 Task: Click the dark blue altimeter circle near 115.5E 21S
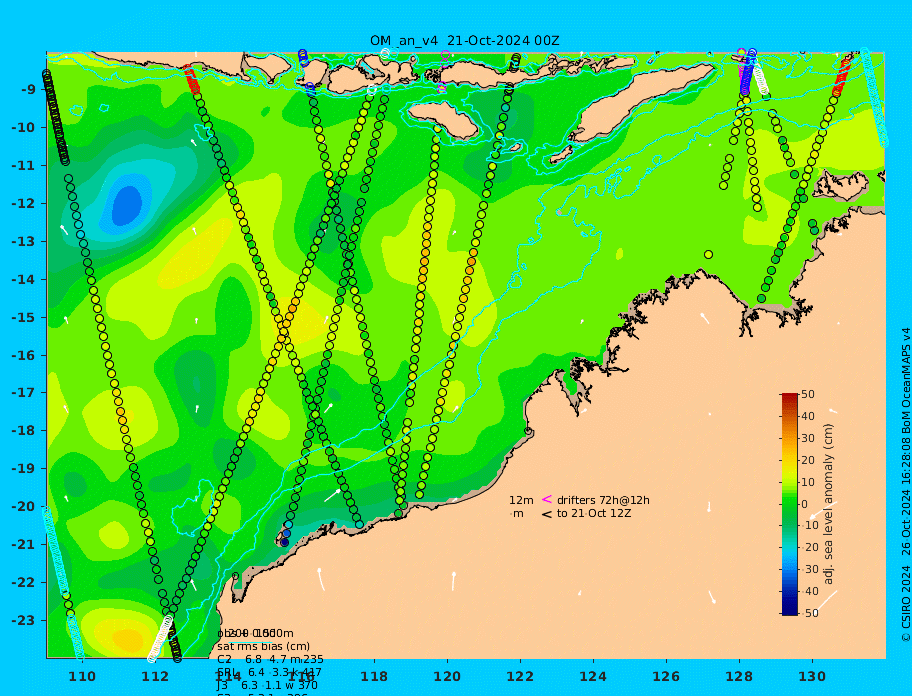(284, 542)
